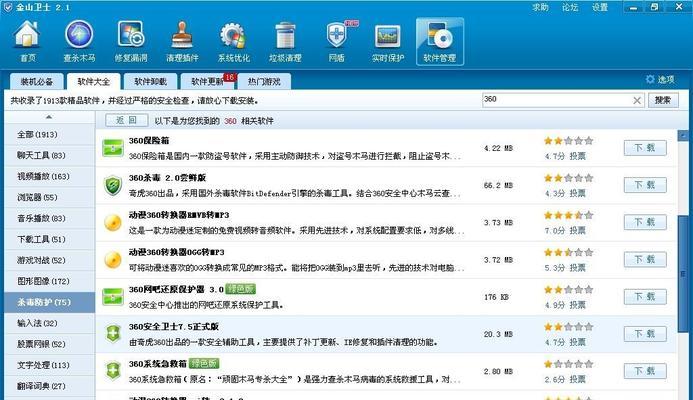693x400 pixels.
Task: Vote on 360系统急救箱 via 投票
Action: click(x=577, y=379)
